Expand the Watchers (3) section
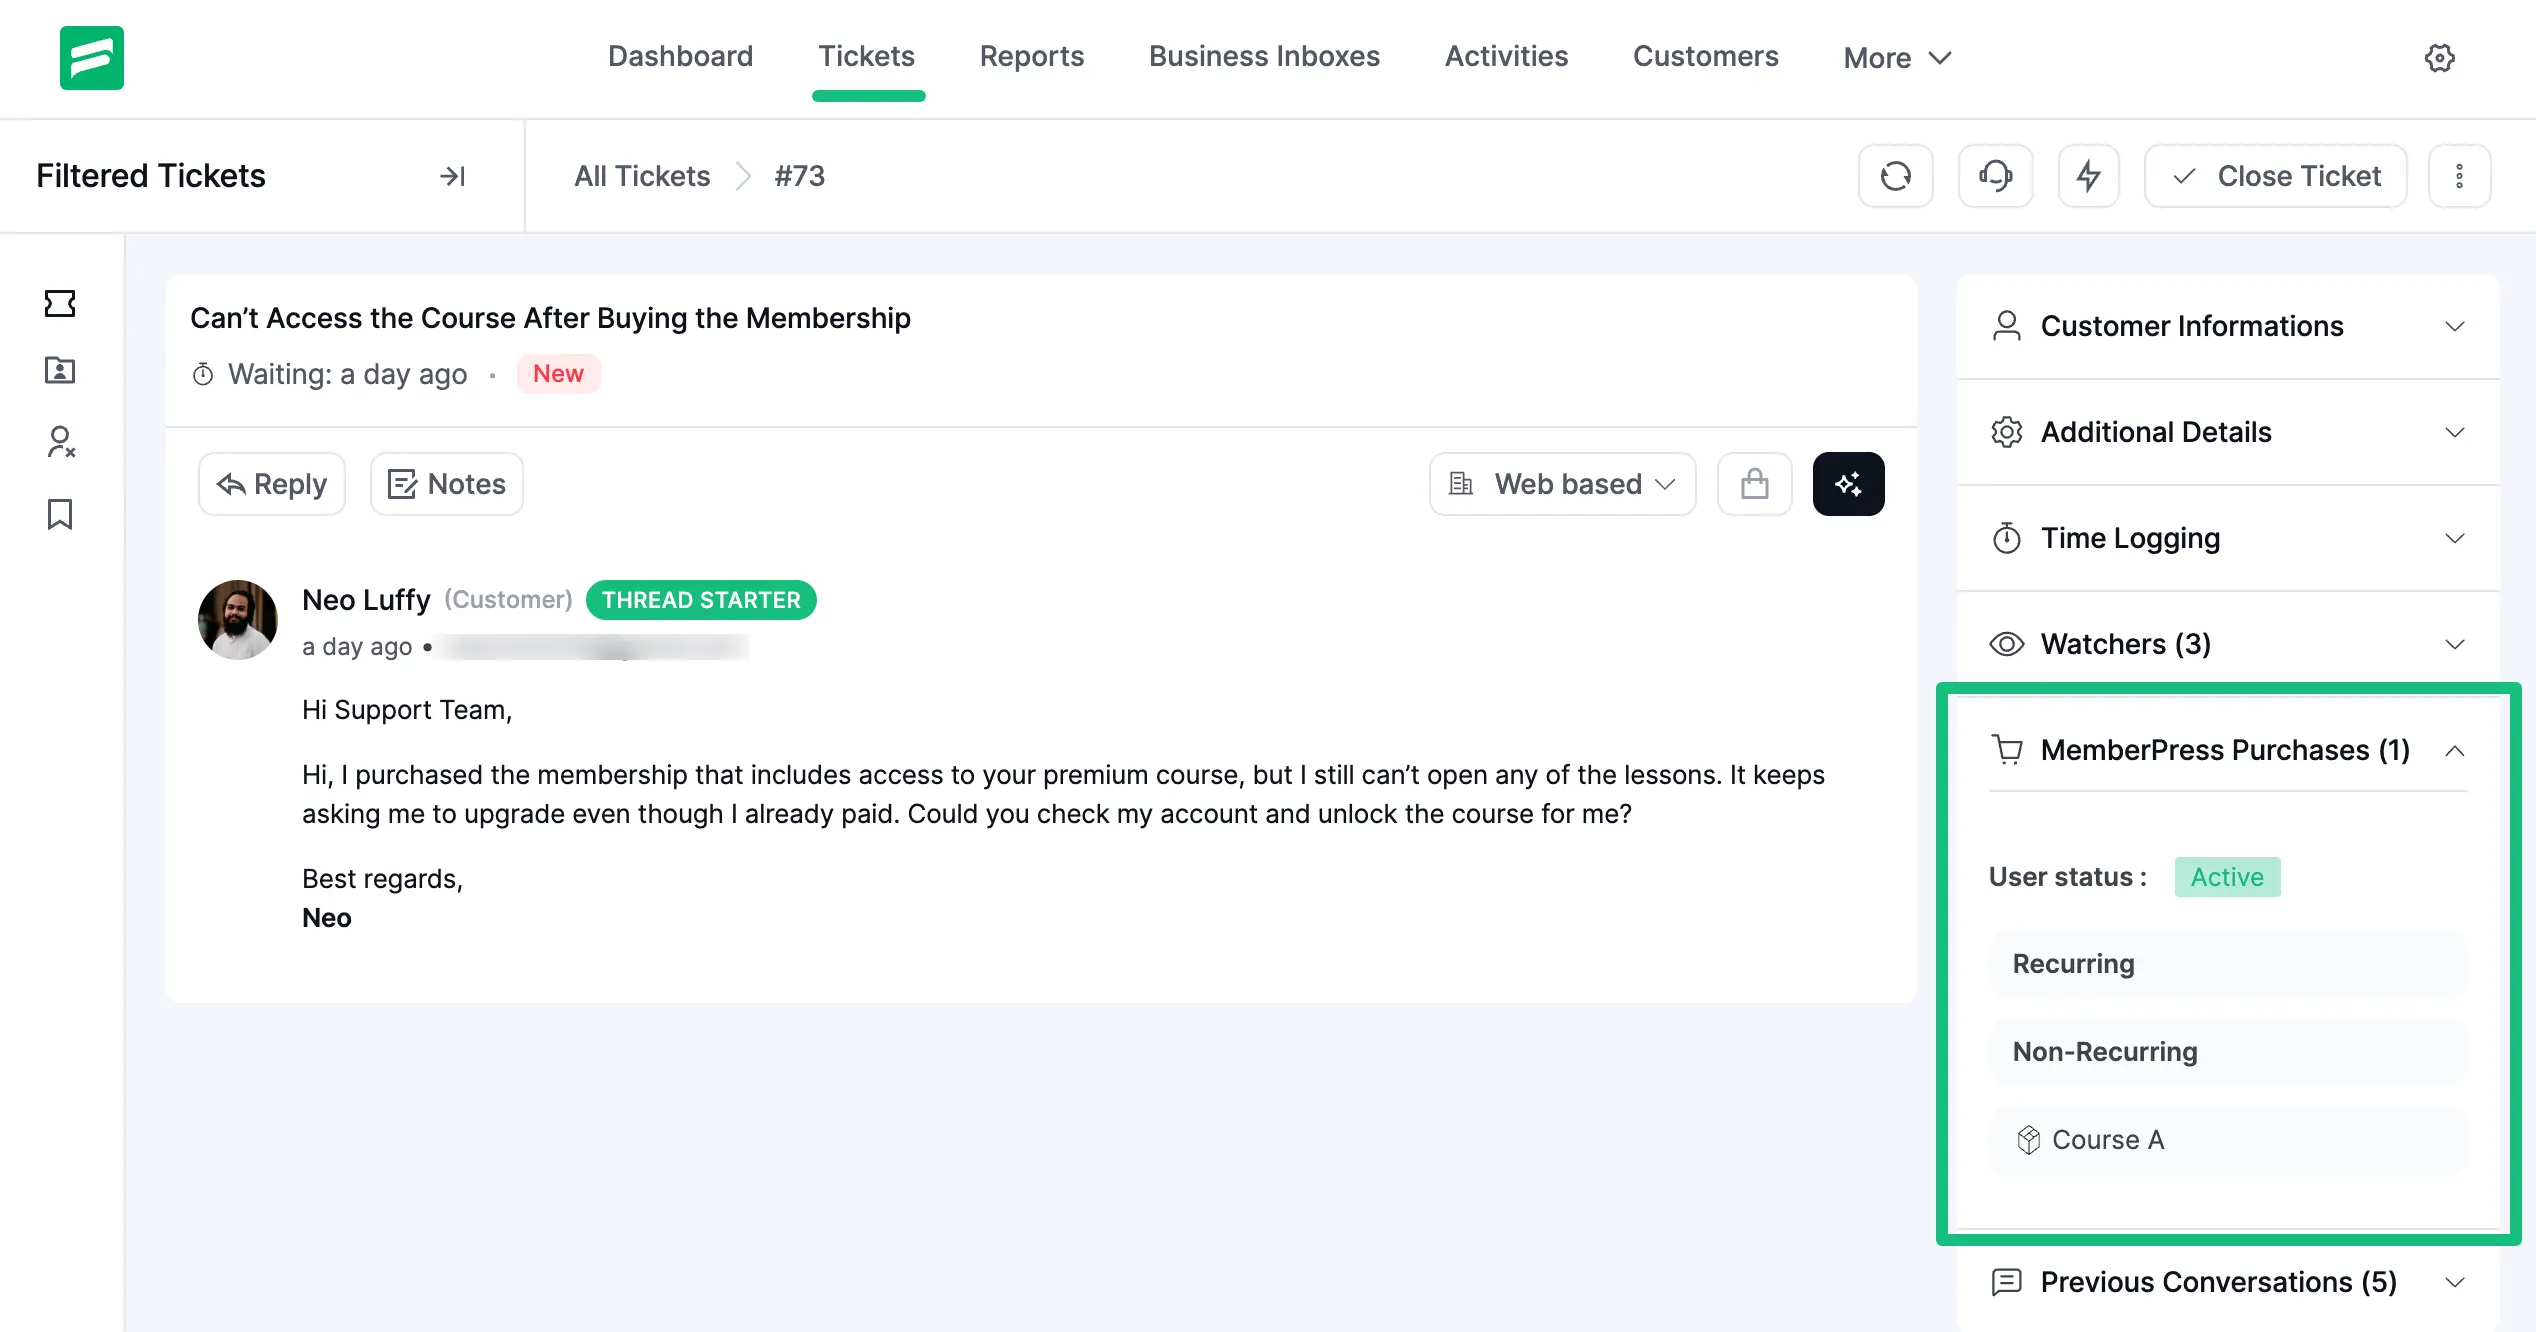 pos(2454,644)
